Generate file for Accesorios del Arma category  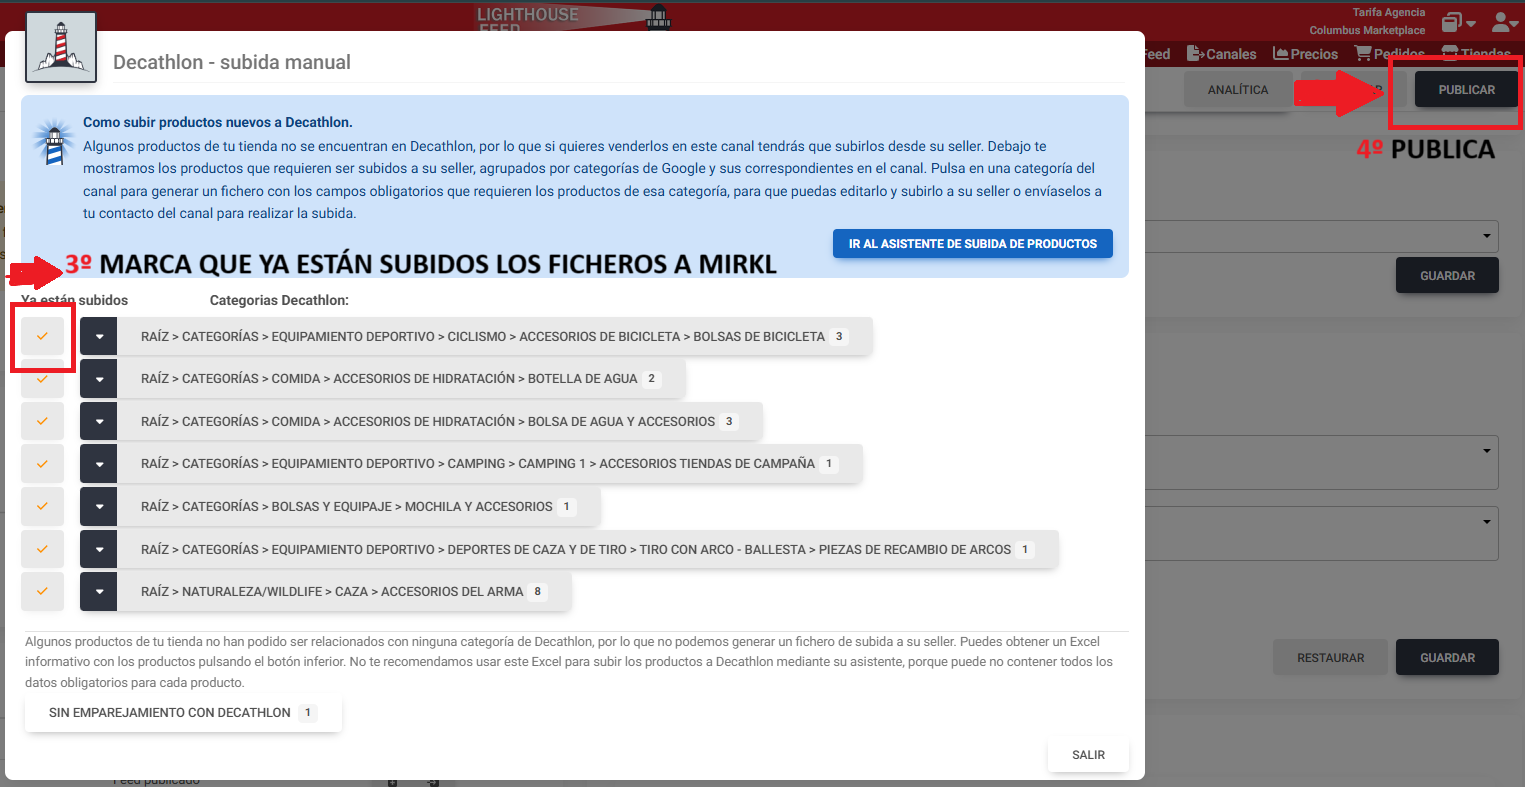[344, 591]
